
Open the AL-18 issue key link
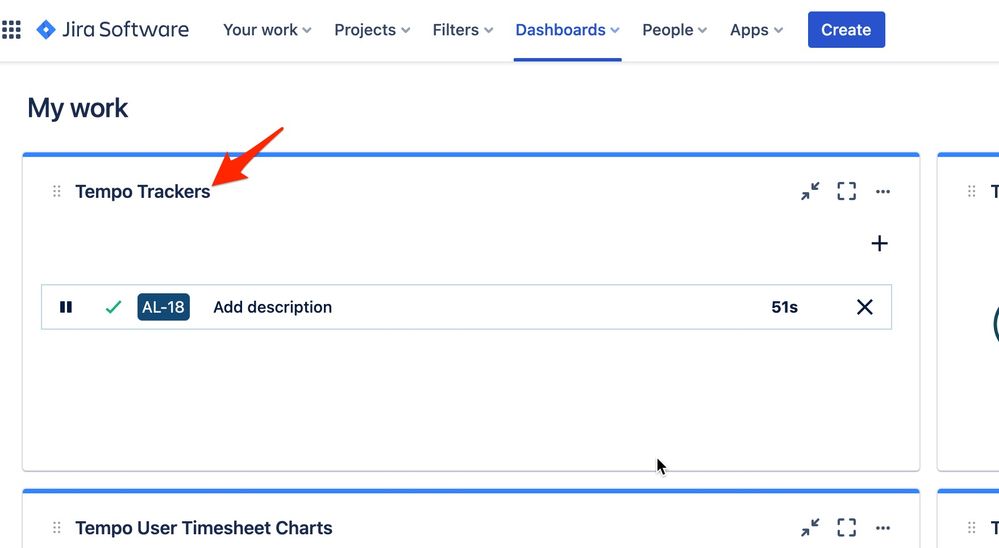tap(163, 307)
